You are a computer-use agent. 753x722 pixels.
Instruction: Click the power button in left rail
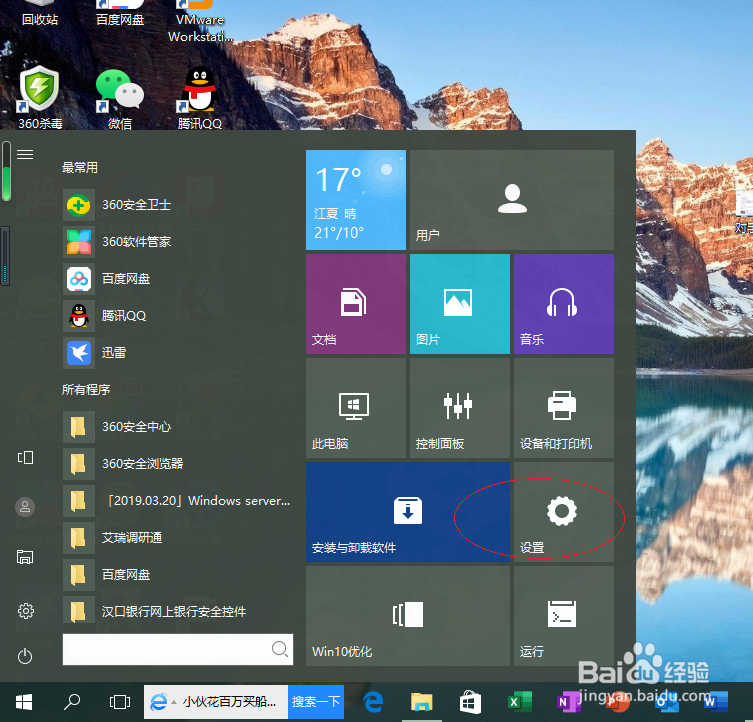point(25,656)
